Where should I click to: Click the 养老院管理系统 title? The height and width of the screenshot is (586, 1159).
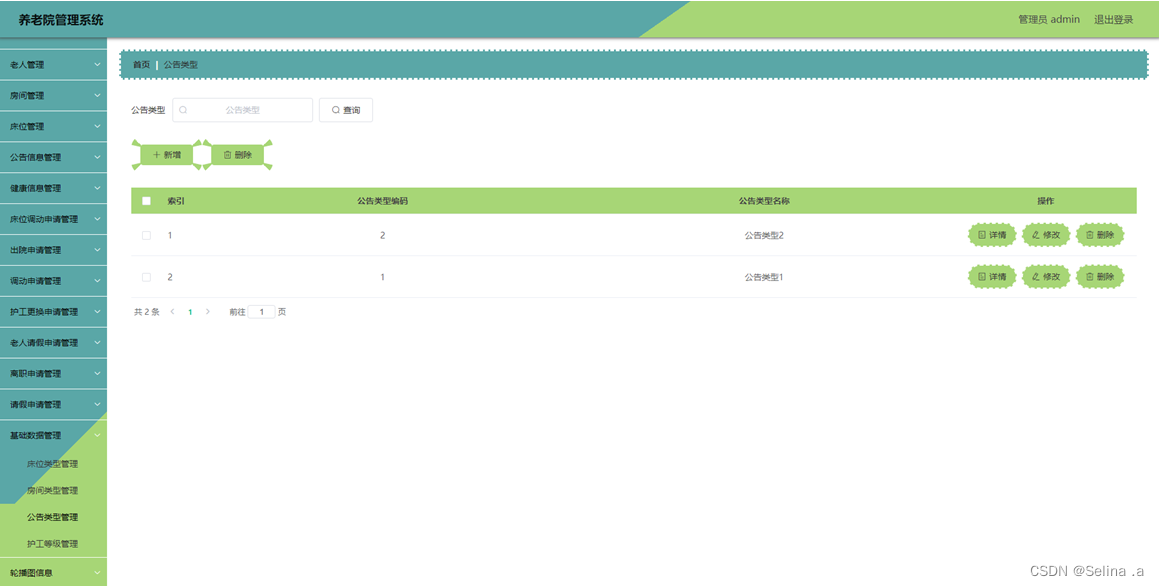[x=61, y=20]
